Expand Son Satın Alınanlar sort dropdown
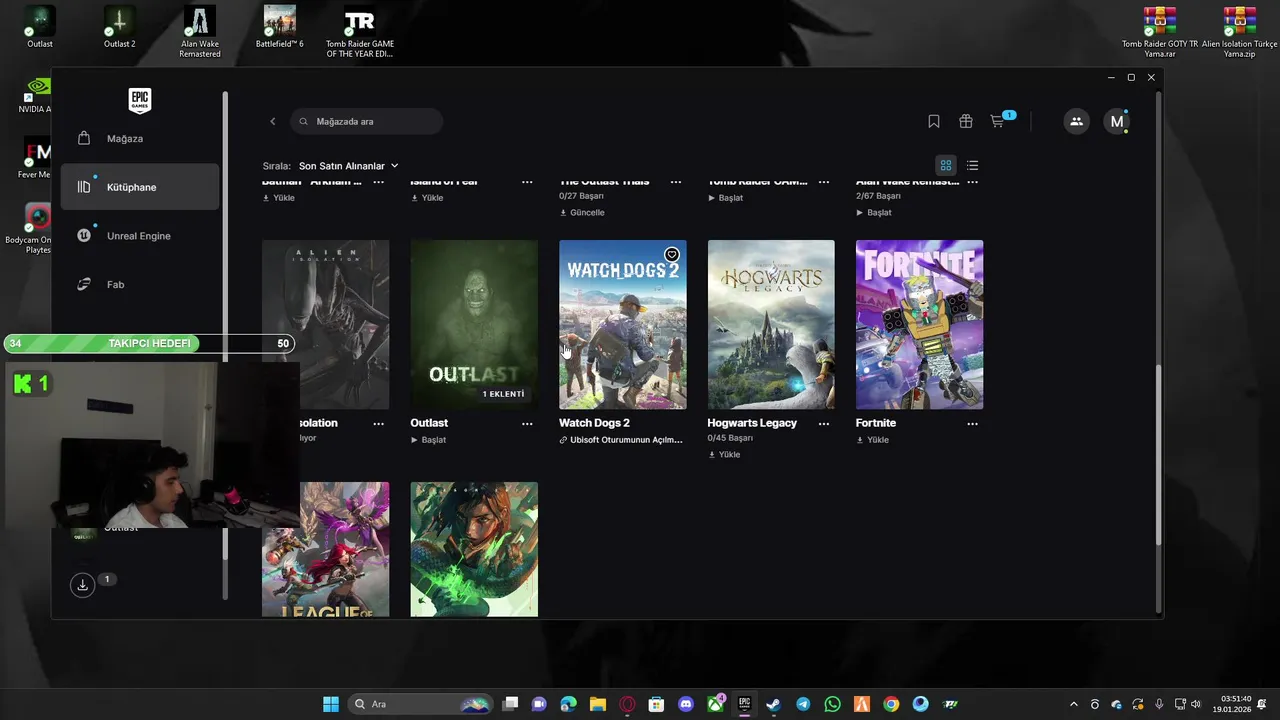Viewport: 1280px width, 720px height. click(x=349, y=166)
